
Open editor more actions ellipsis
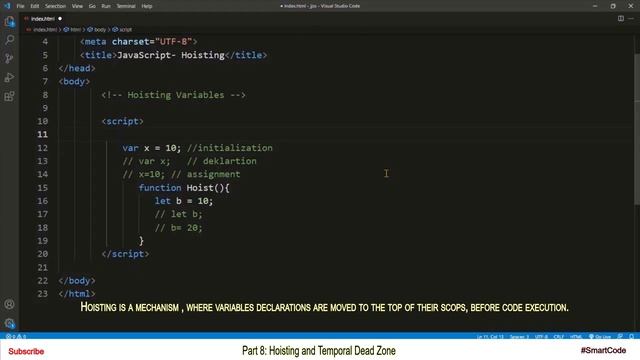pyautogui.click(x=631, y=18)
